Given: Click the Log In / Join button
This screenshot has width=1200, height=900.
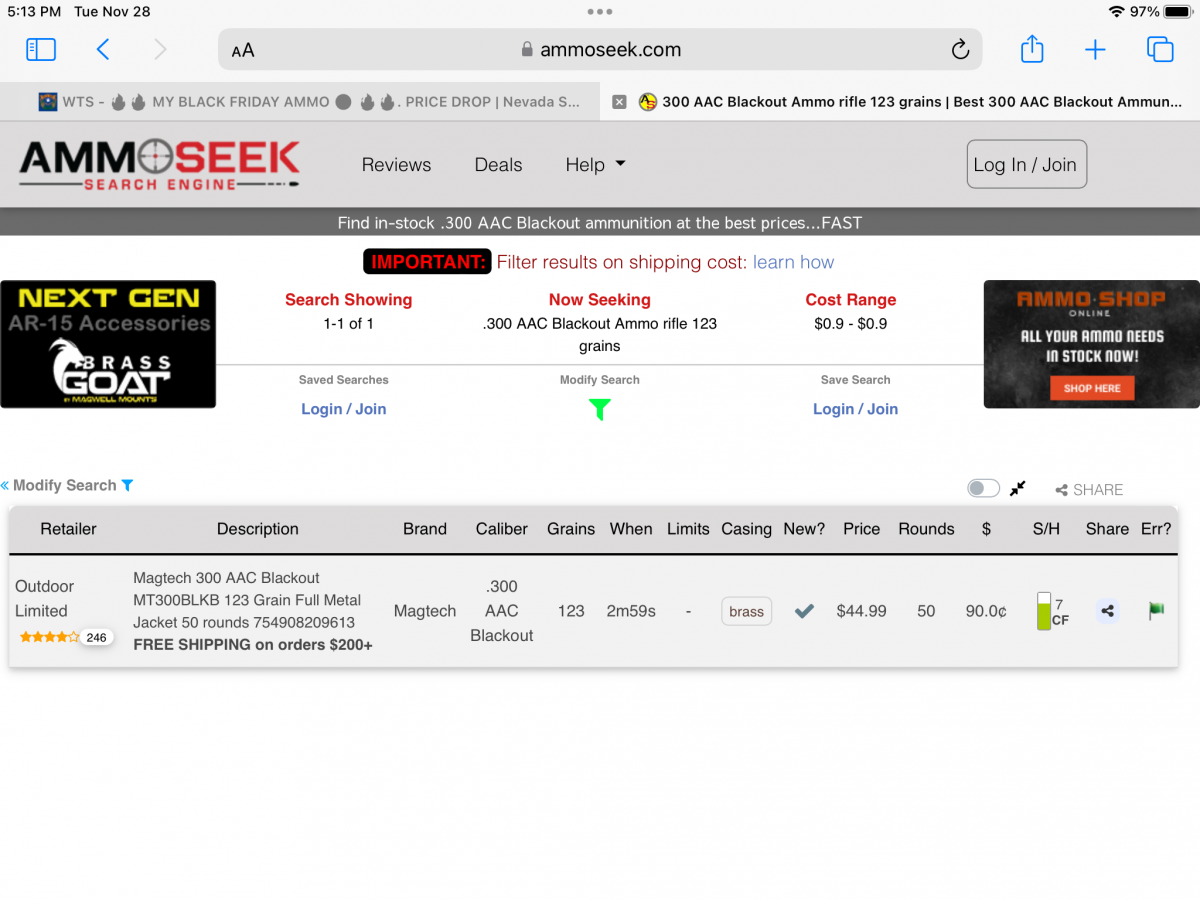Looking at the screenshot, I should (x=1027, y=164).
